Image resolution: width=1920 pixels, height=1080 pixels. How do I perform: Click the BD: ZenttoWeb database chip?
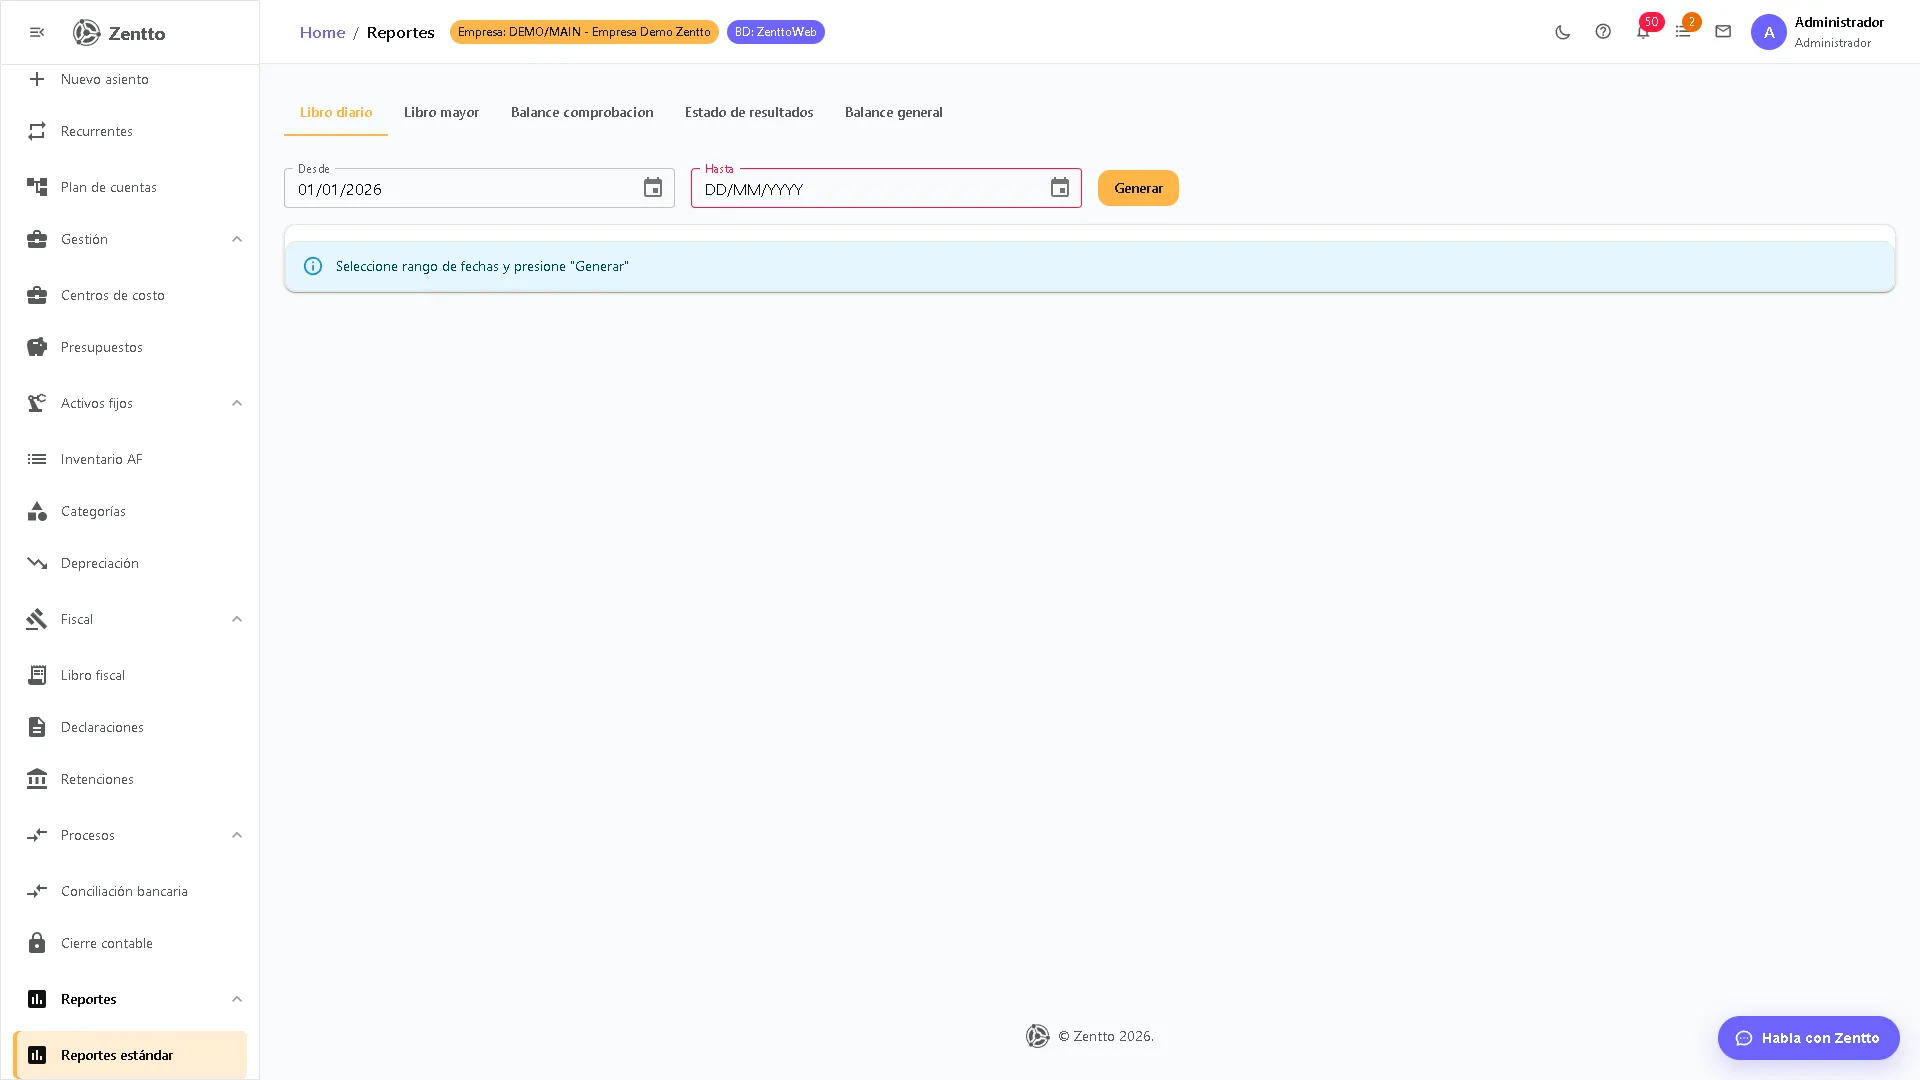point(776,32)
